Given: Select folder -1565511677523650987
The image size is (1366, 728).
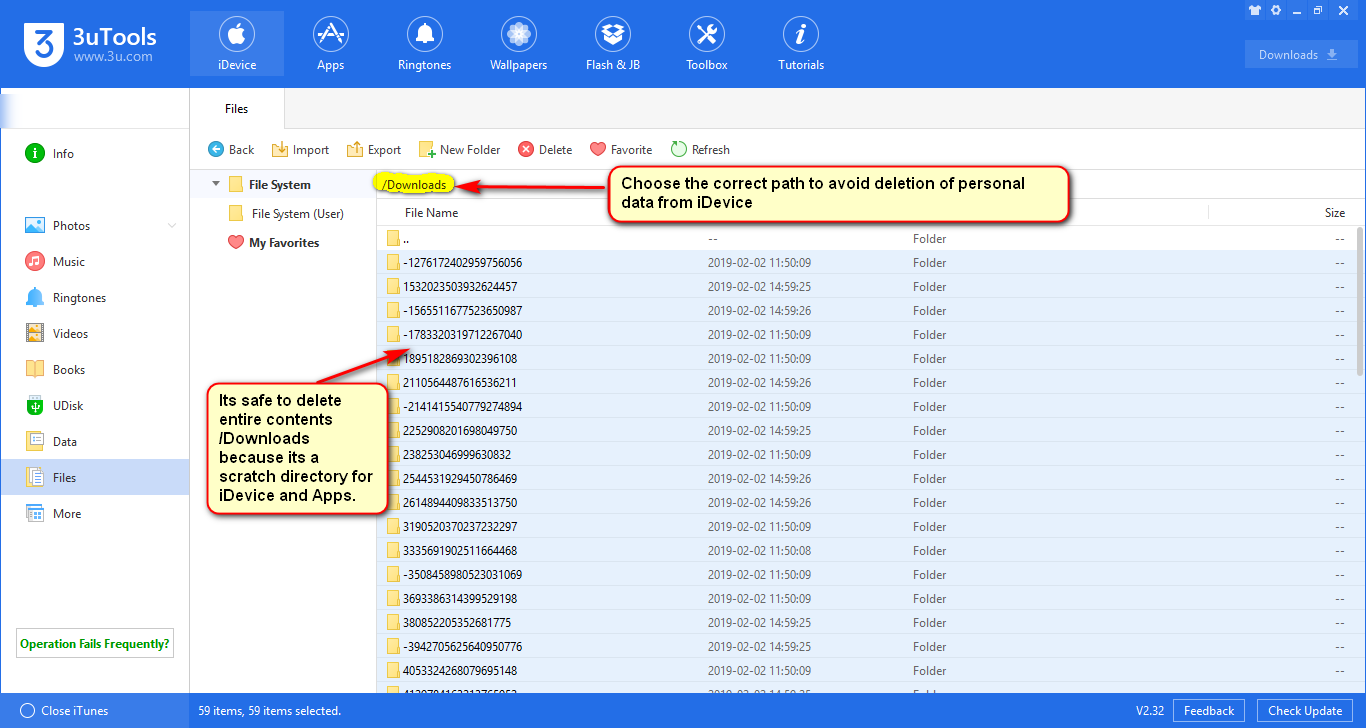Looking at the screenshot, I should [866, 311].
